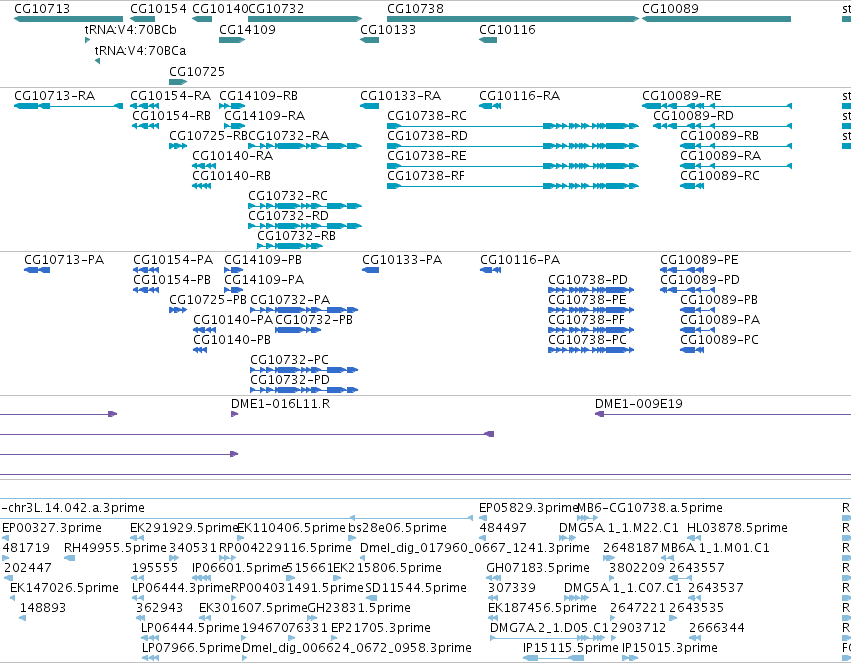
Task: Select transcript CG10116-RA
Action: [519, 95]
